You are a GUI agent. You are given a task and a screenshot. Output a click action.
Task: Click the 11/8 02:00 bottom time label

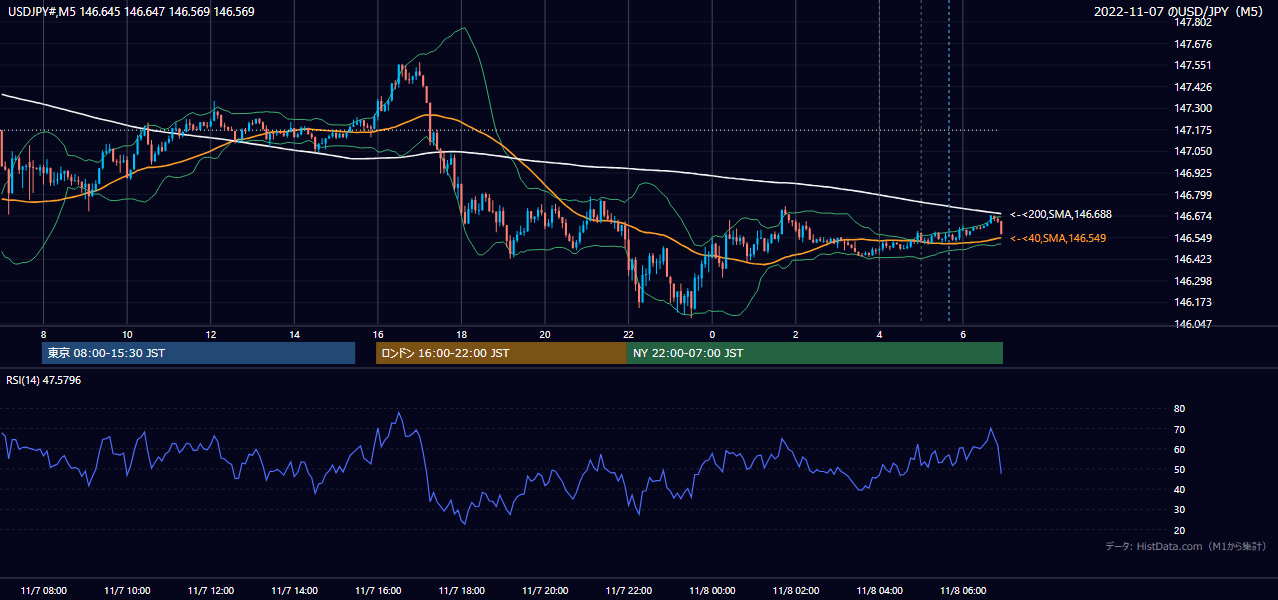tap(796, 590)
